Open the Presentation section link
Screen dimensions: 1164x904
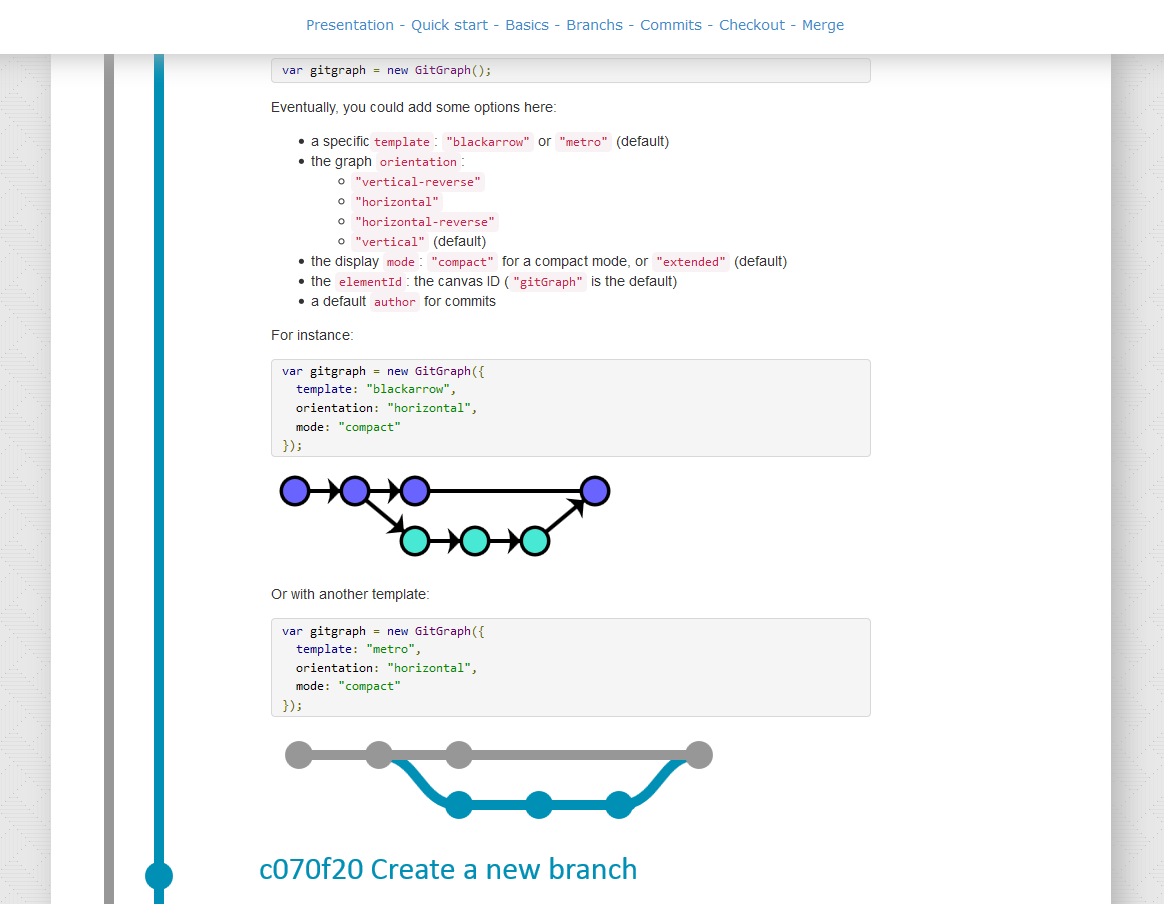click(x=350, y=24)
